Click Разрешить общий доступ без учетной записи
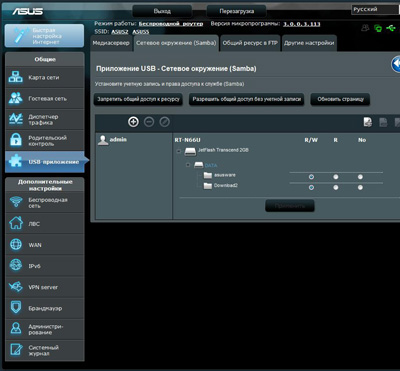400x371 pixels. (x=246, y=99)
